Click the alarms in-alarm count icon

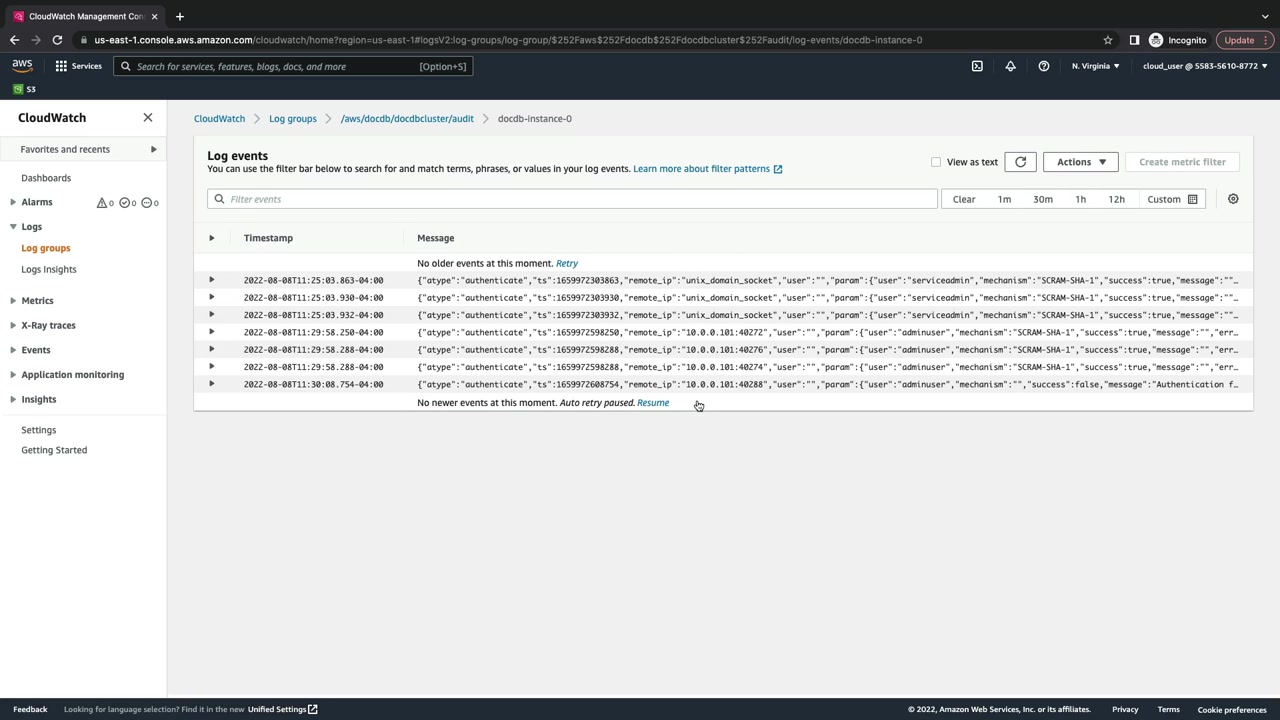click(x=105, y=202)
